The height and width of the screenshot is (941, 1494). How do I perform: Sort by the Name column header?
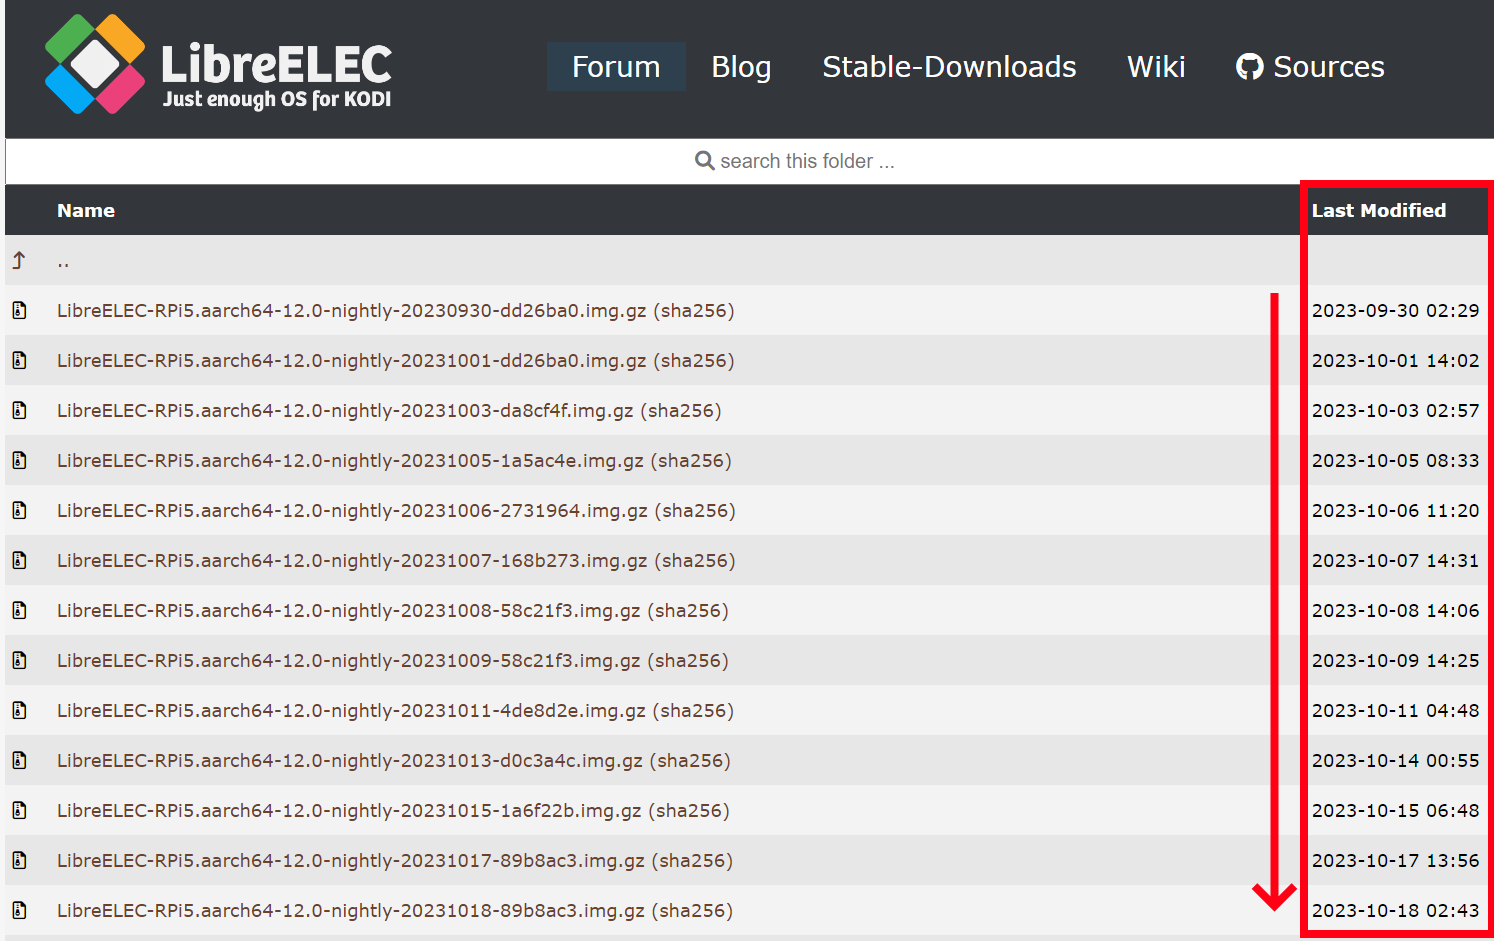(86, 211)
